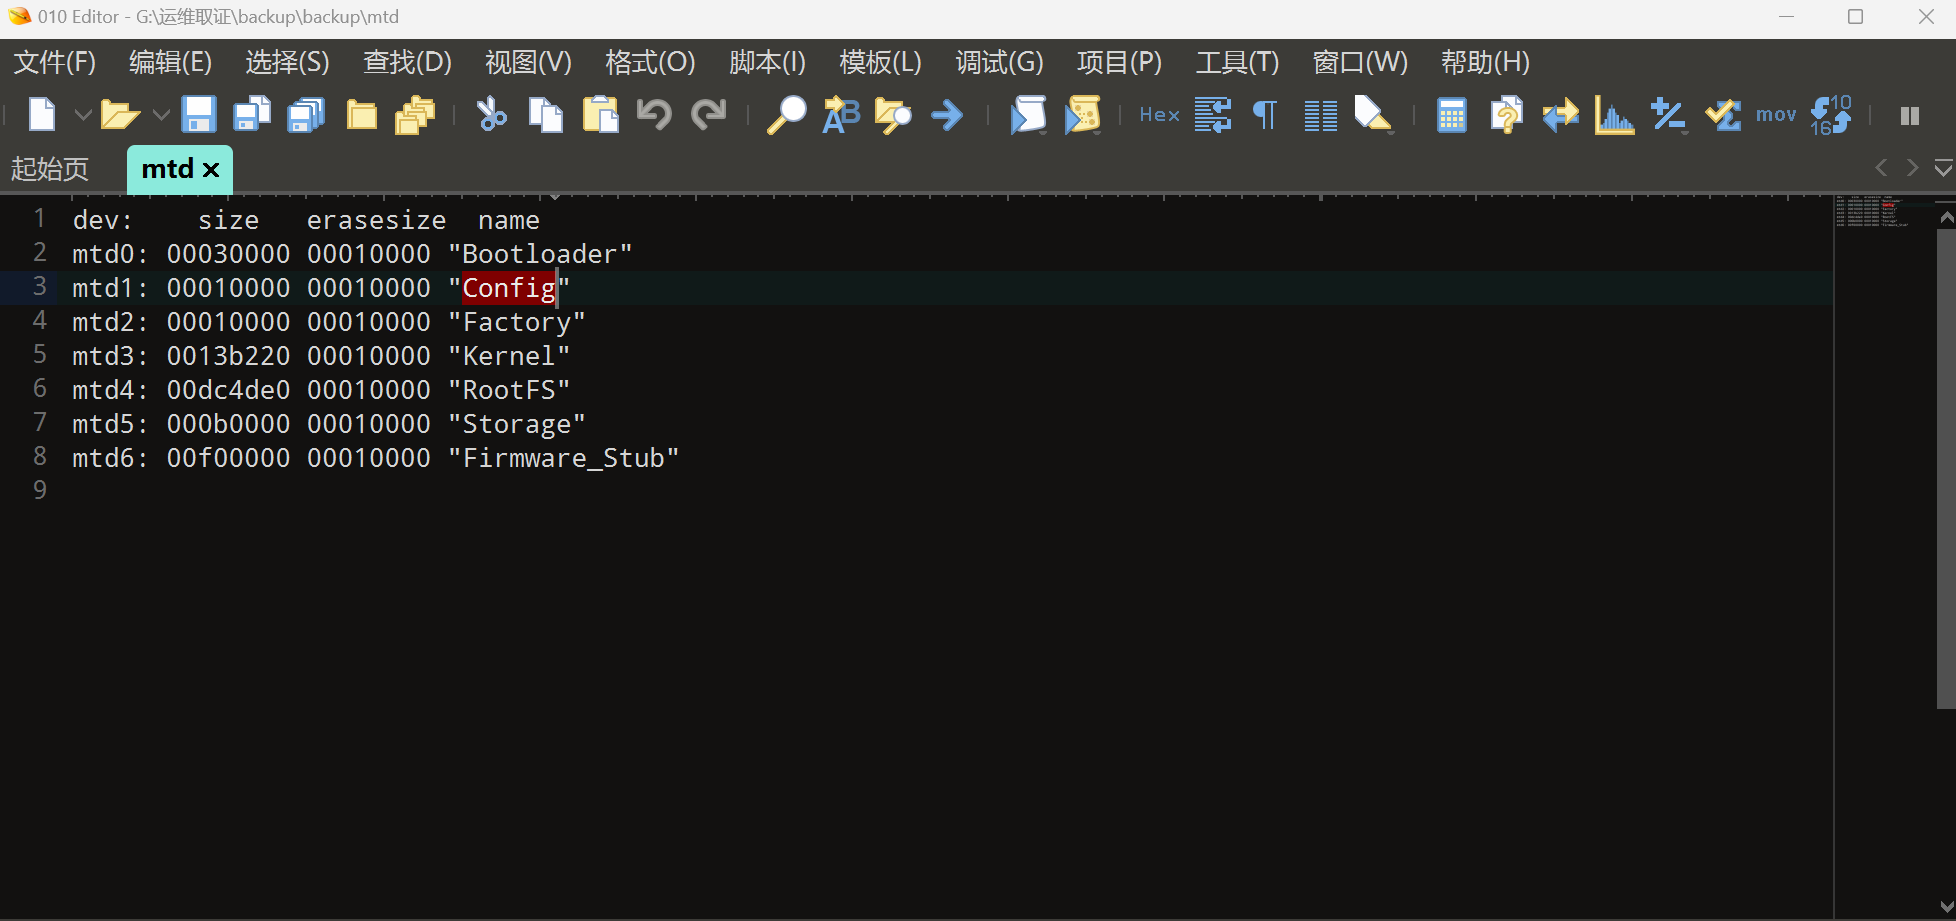This screenshot has height=921, width=1956.
Task: Open the 编辑(E) menu
Action: (x=171, y=62)
